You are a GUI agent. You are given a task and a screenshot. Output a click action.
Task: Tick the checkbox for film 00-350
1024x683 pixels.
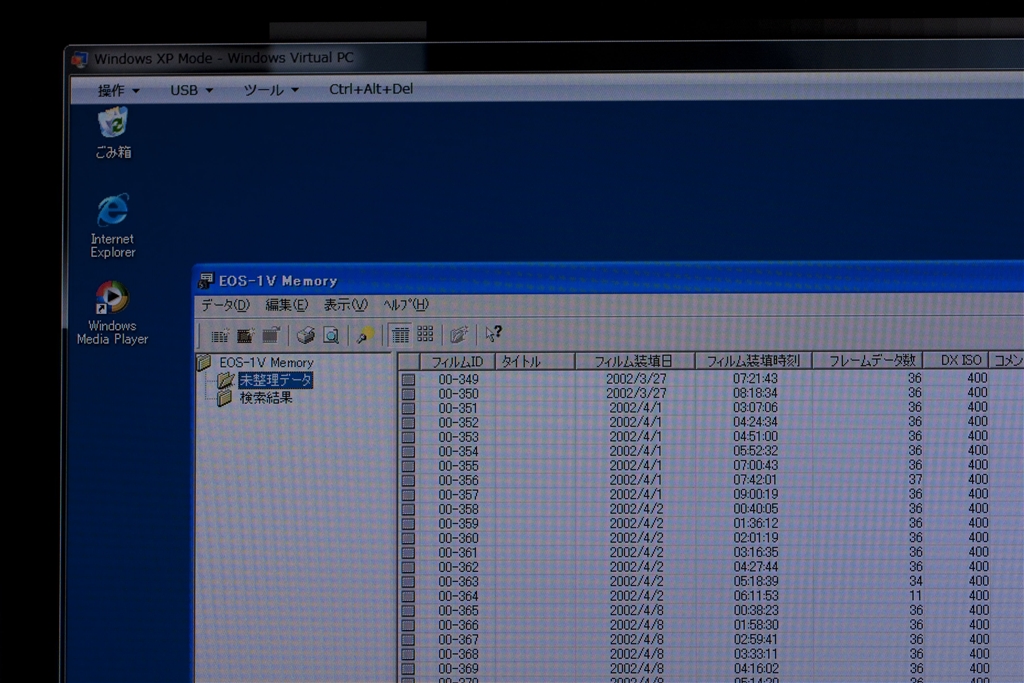(x=409, y=394)
